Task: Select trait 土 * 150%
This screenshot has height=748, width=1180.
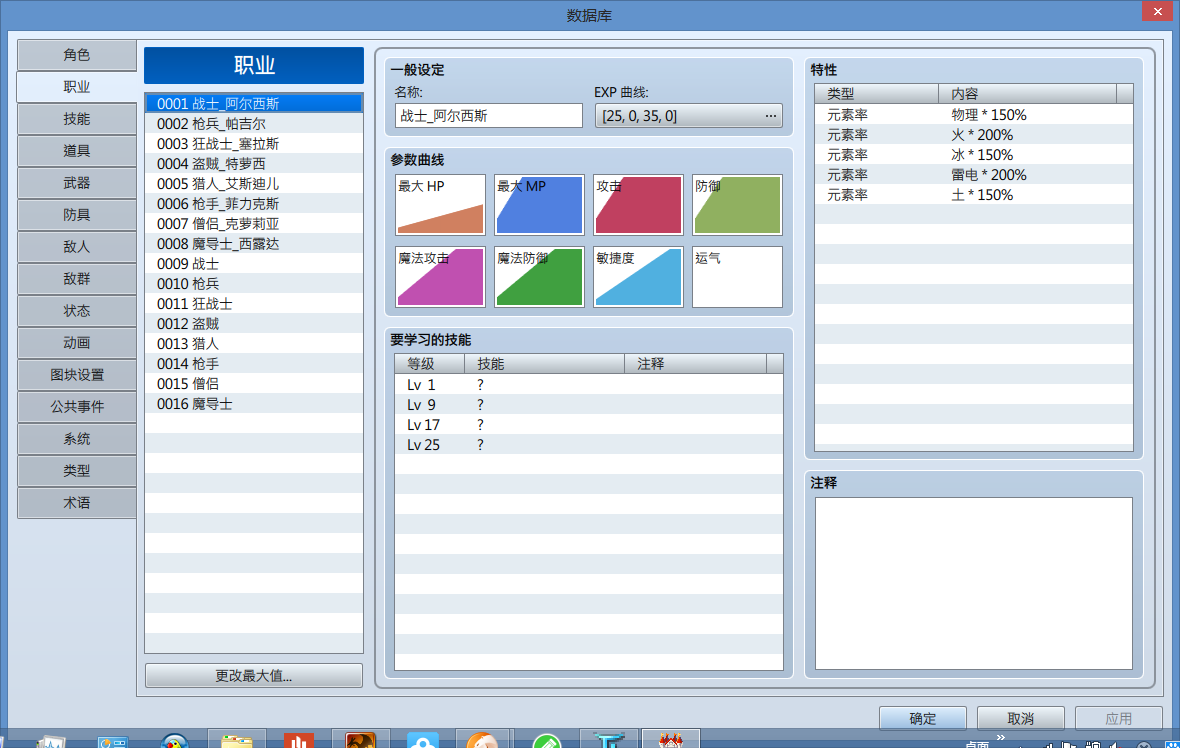Action: click(x=974, y=195)
